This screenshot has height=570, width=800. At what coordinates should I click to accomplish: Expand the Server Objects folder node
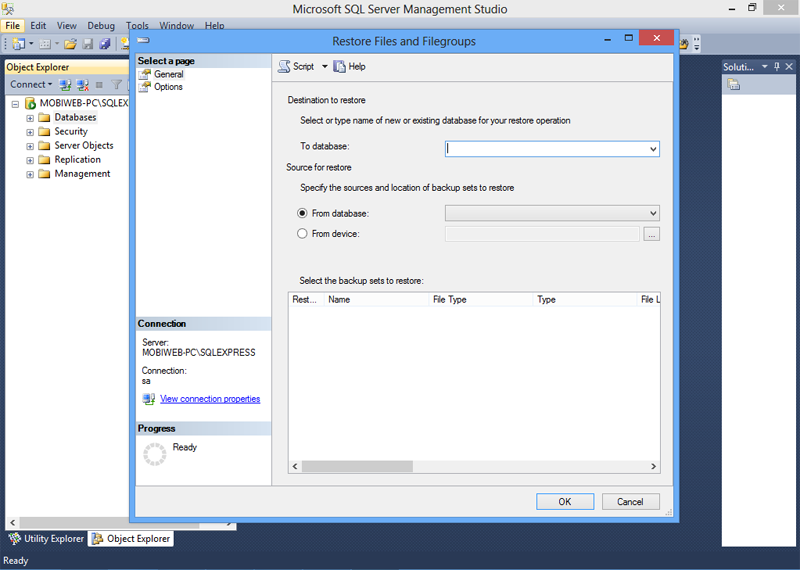30,146
